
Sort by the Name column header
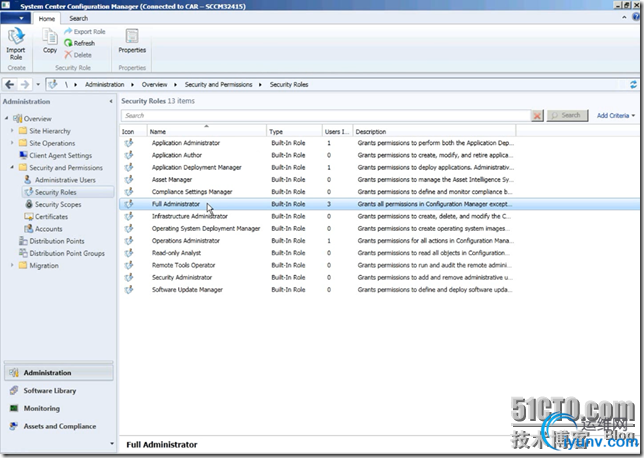click(x=207, y=131)
